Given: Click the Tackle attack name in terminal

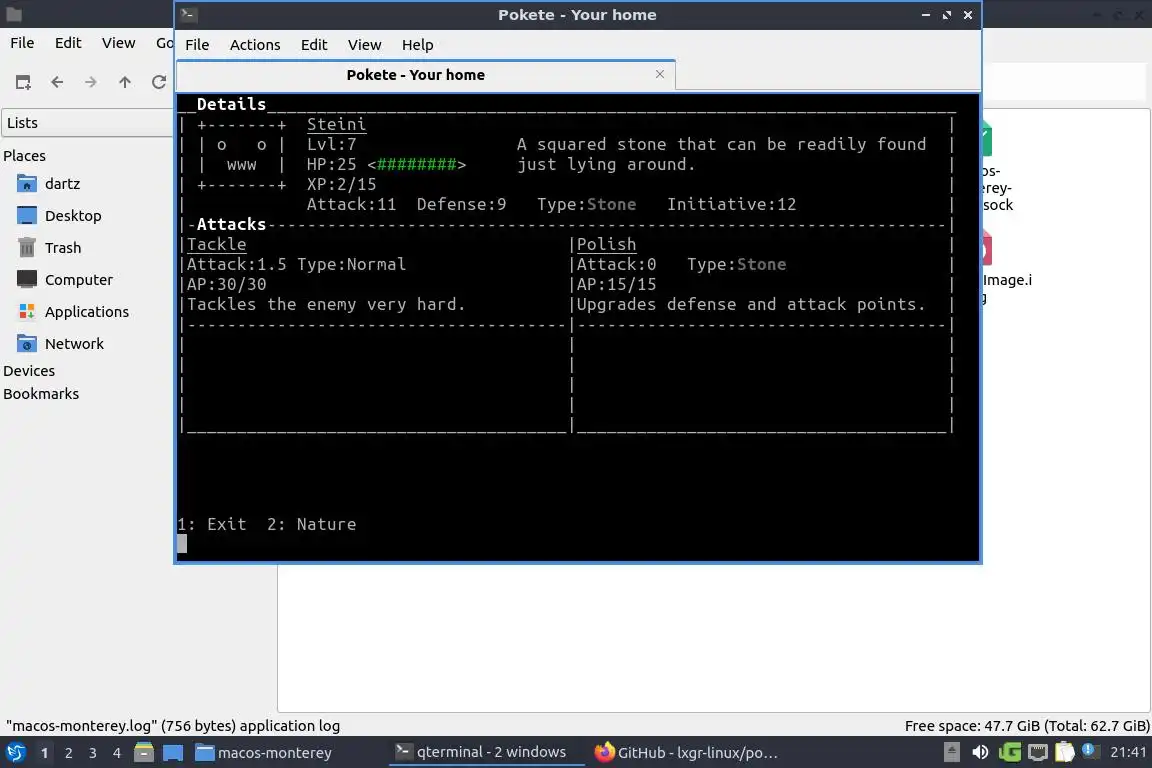Looking at the screenshot, I should coord(217,245).
